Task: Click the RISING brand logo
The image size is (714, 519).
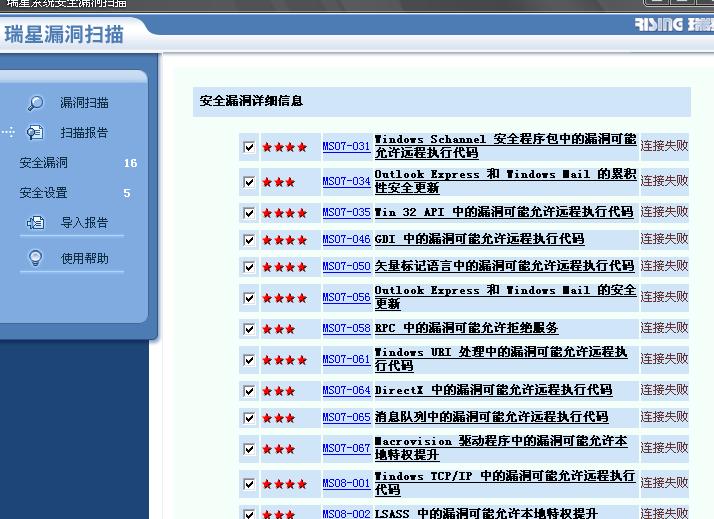Action: click(674, 25)
